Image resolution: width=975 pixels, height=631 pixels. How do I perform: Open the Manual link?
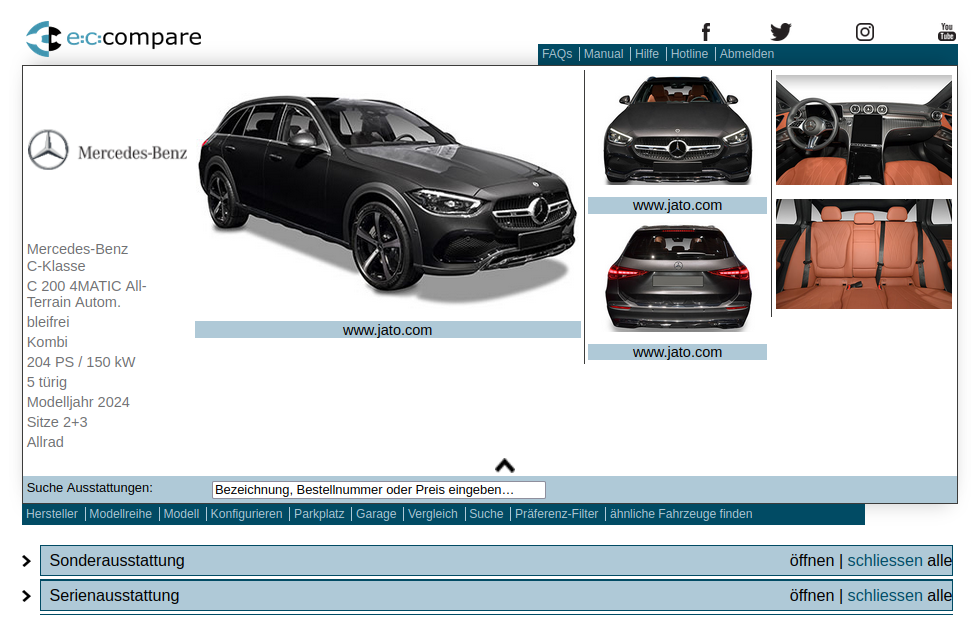[x=603, y=54]
